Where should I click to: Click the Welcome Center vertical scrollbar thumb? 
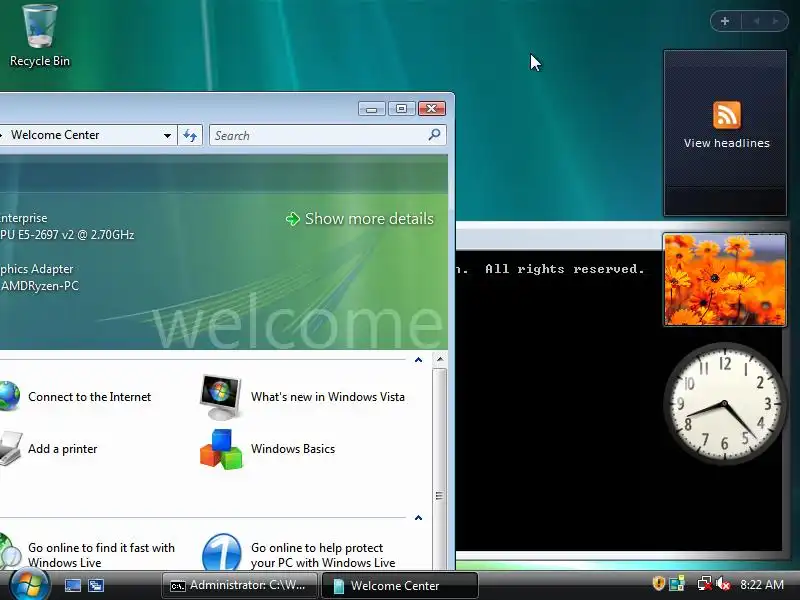tap(439, 467)
